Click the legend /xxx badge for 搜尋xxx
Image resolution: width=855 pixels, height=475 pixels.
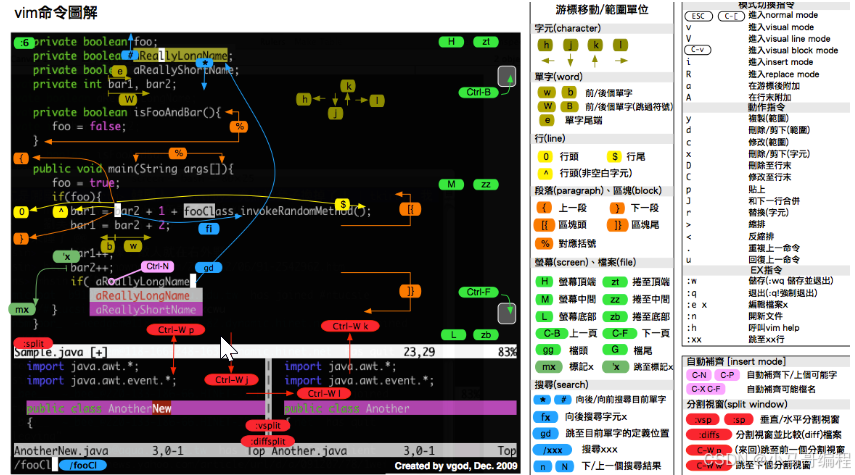point(552,449)
